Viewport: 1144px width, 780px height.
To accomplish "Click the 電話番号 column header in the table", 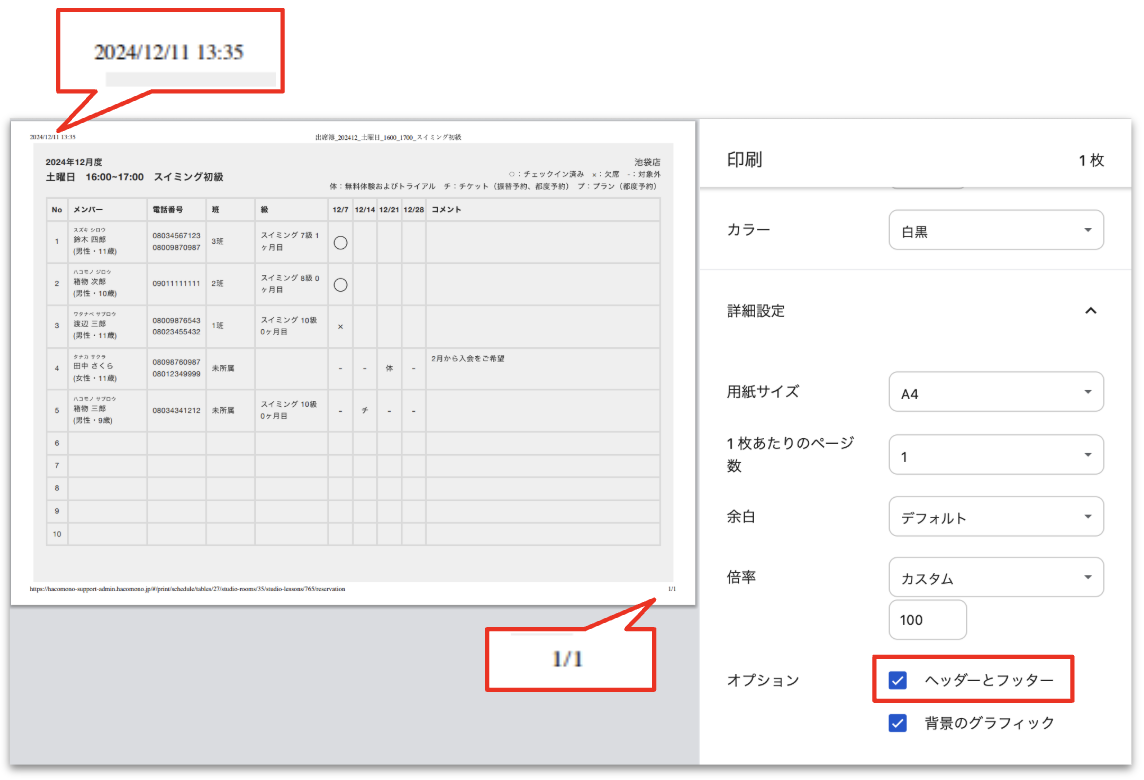I will click(167, 210).
